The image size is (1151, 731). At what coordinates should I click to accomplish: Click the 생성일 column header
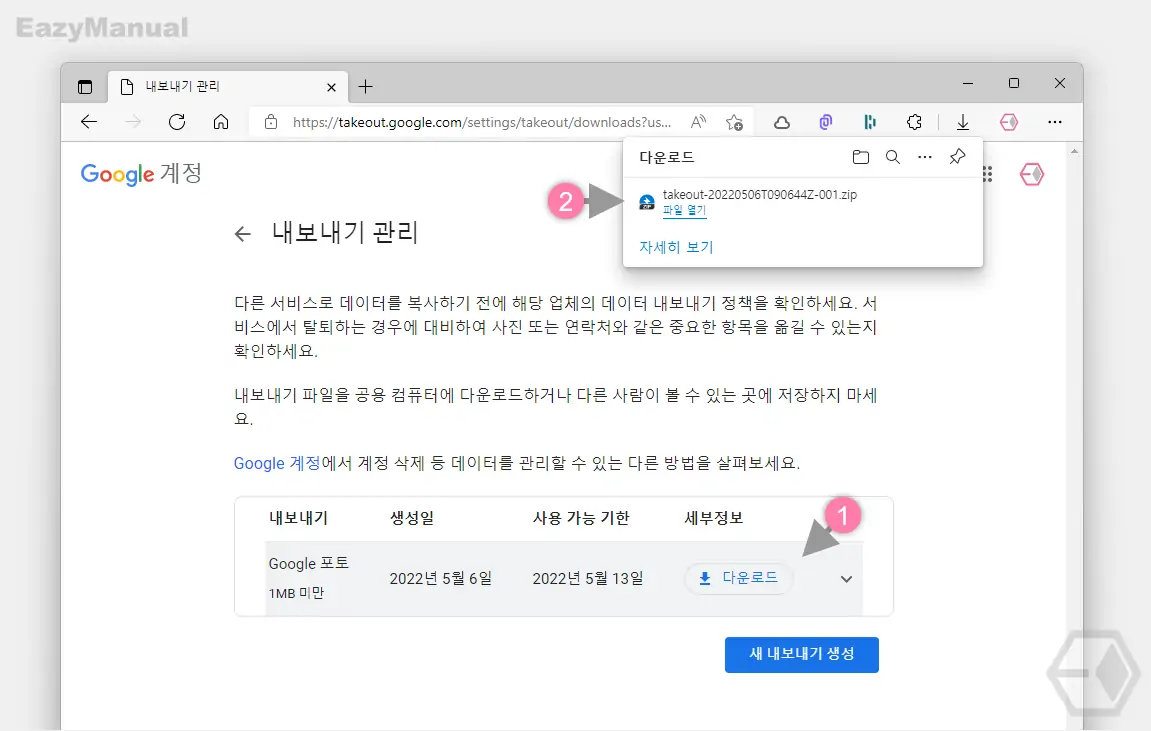[411, 518]
